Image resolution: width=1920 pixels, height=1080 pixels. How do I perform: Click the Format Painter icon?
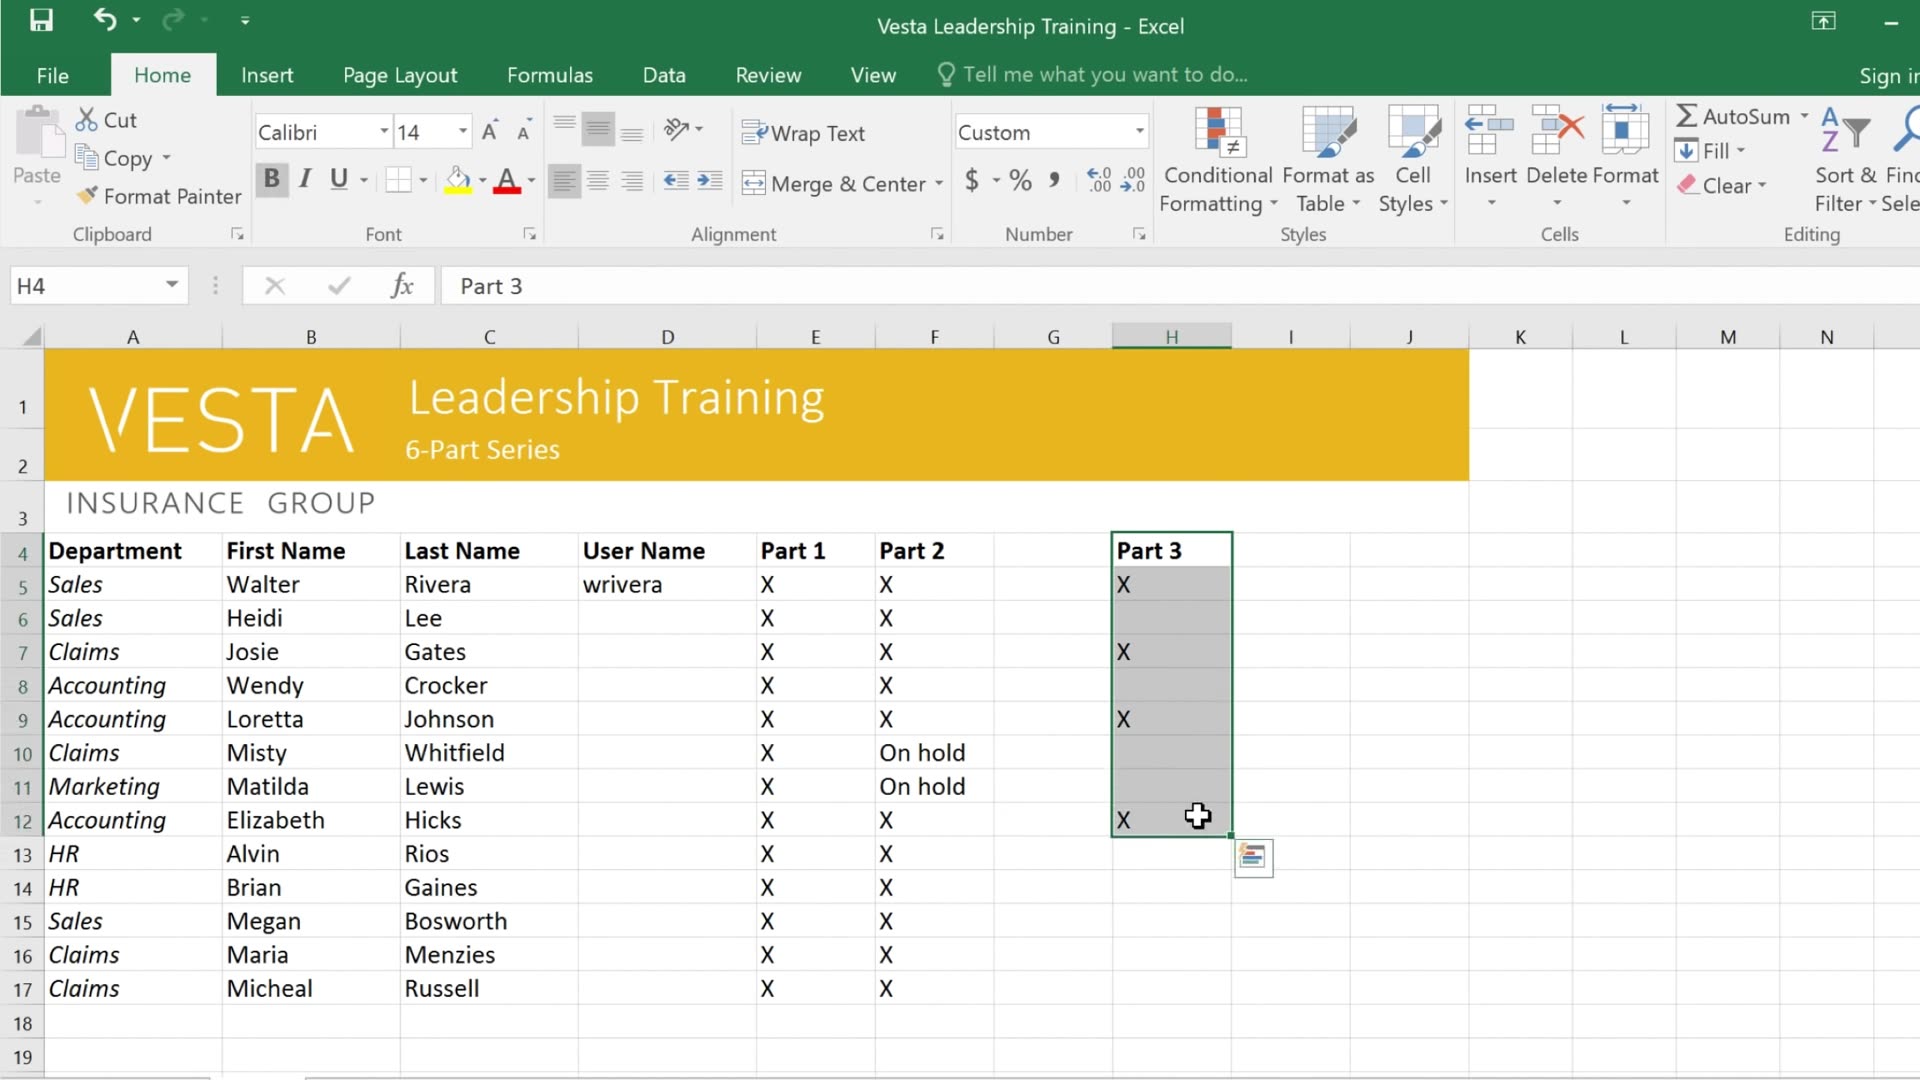(90, 196)
